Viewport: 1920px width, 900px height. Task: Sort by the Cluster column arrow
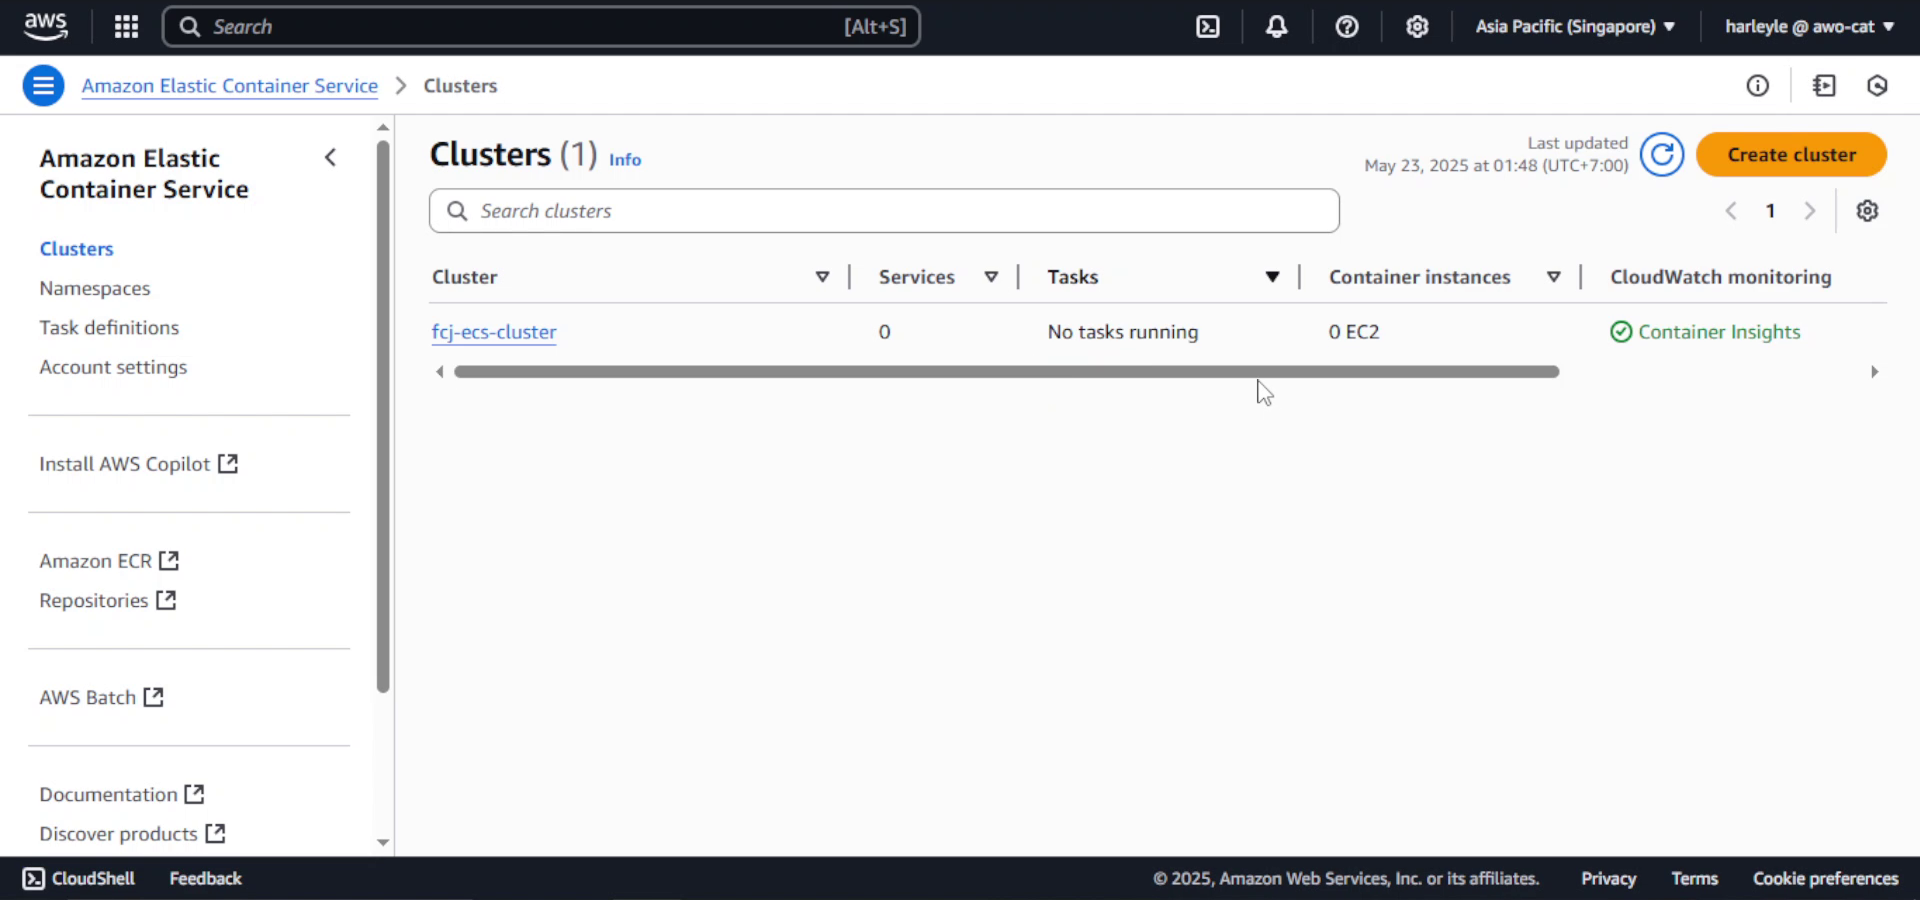822,277
